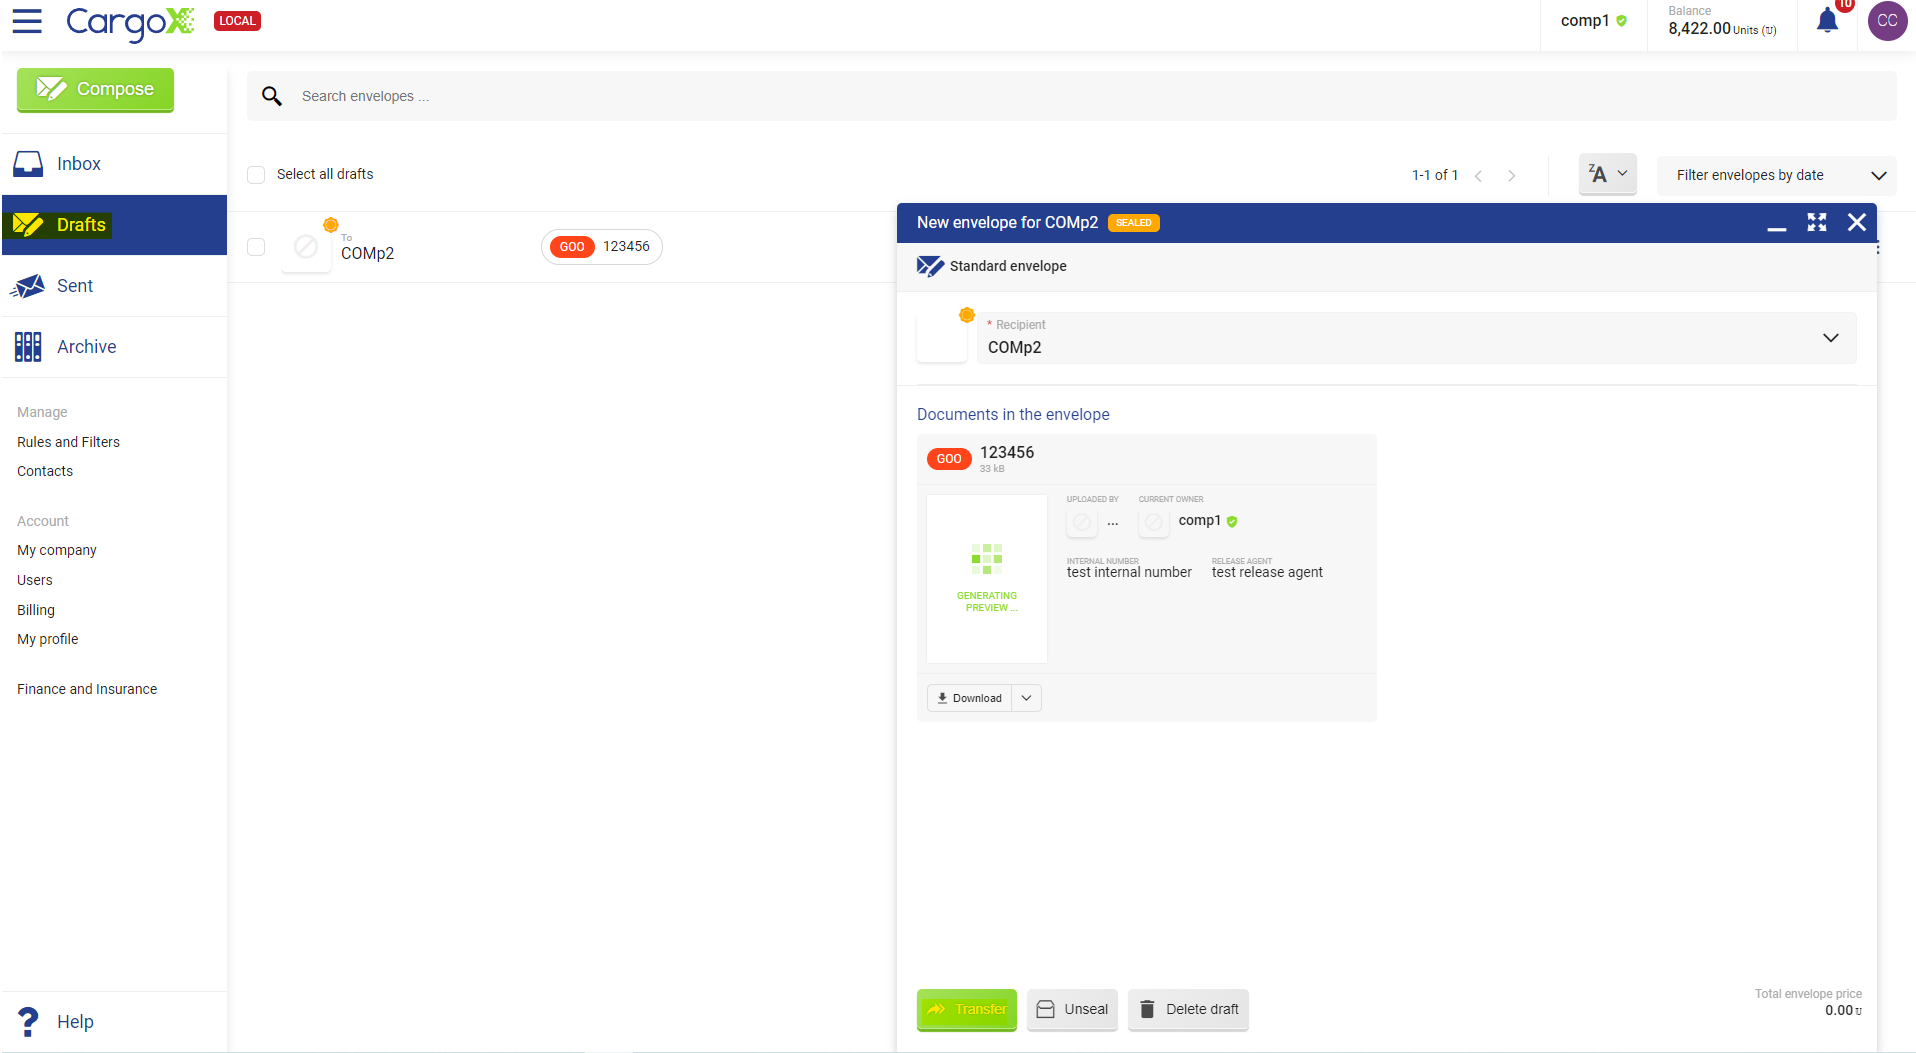
Task: Open the Help question mark icon
Action: (28, 1021)
